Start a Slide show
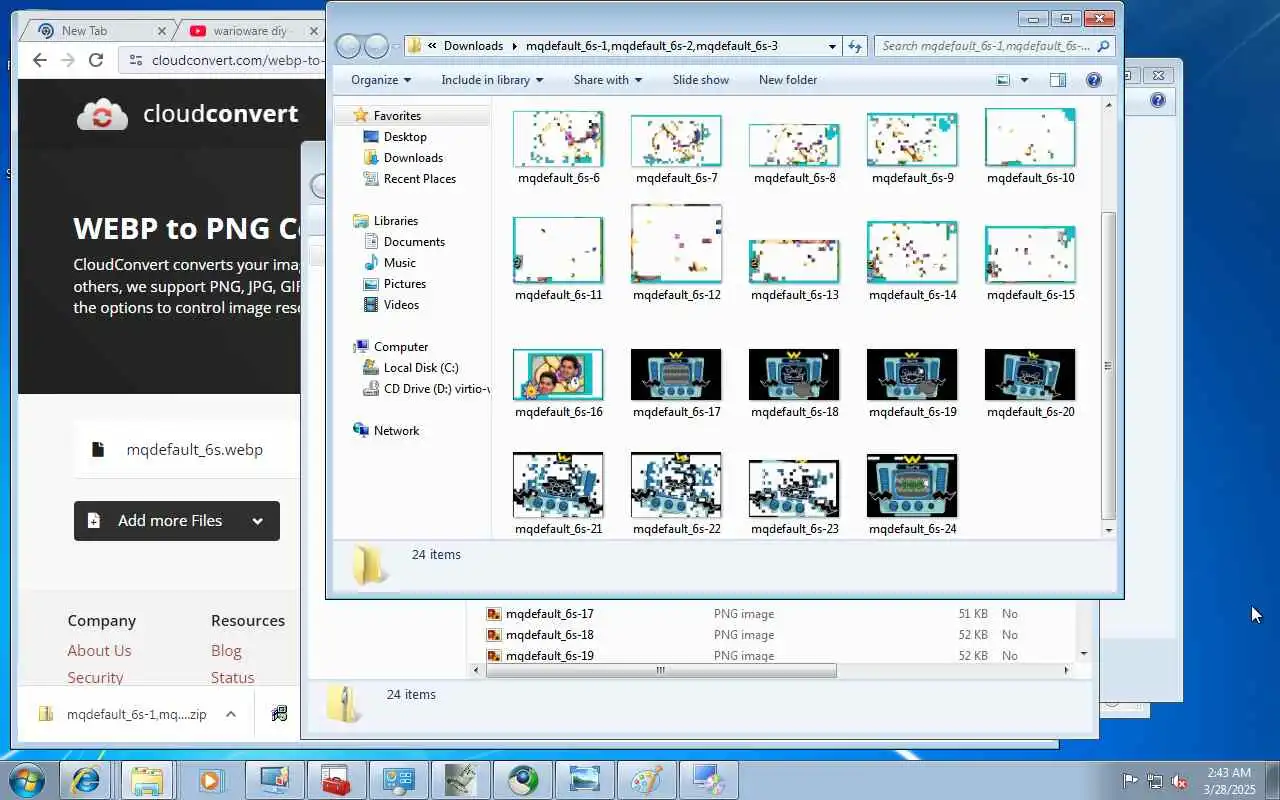The image size is (1280, 800). point(700,80)
